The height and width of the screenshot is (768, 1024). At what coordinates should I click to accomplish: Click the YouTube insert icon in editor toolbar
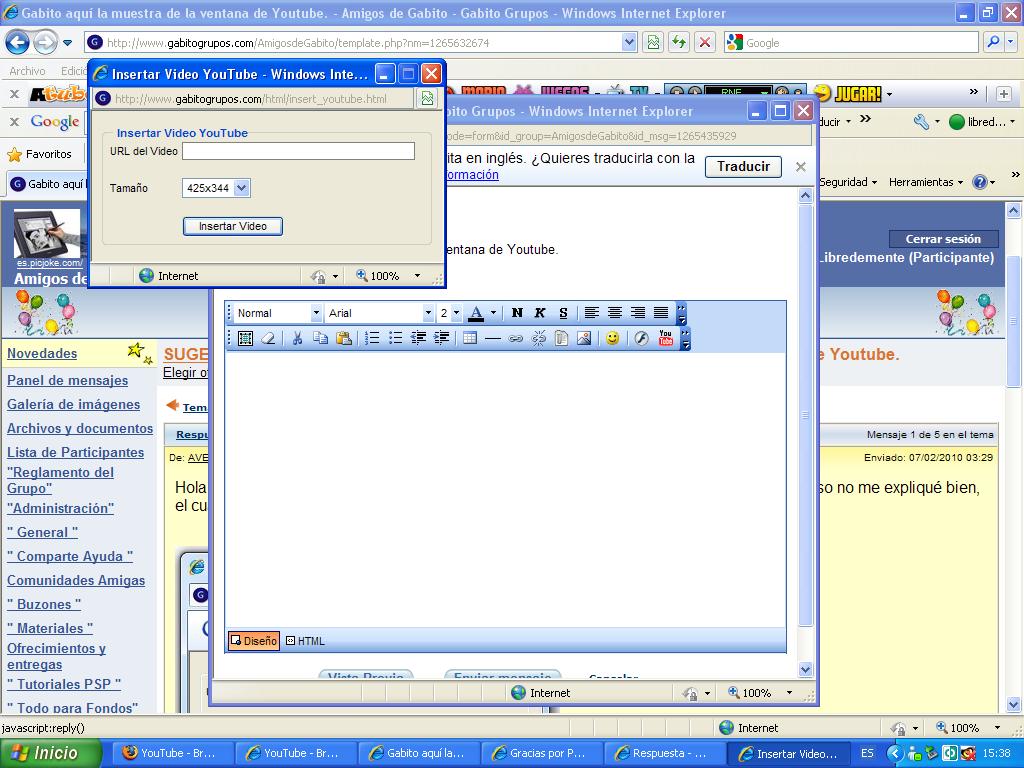coord(666,339)
